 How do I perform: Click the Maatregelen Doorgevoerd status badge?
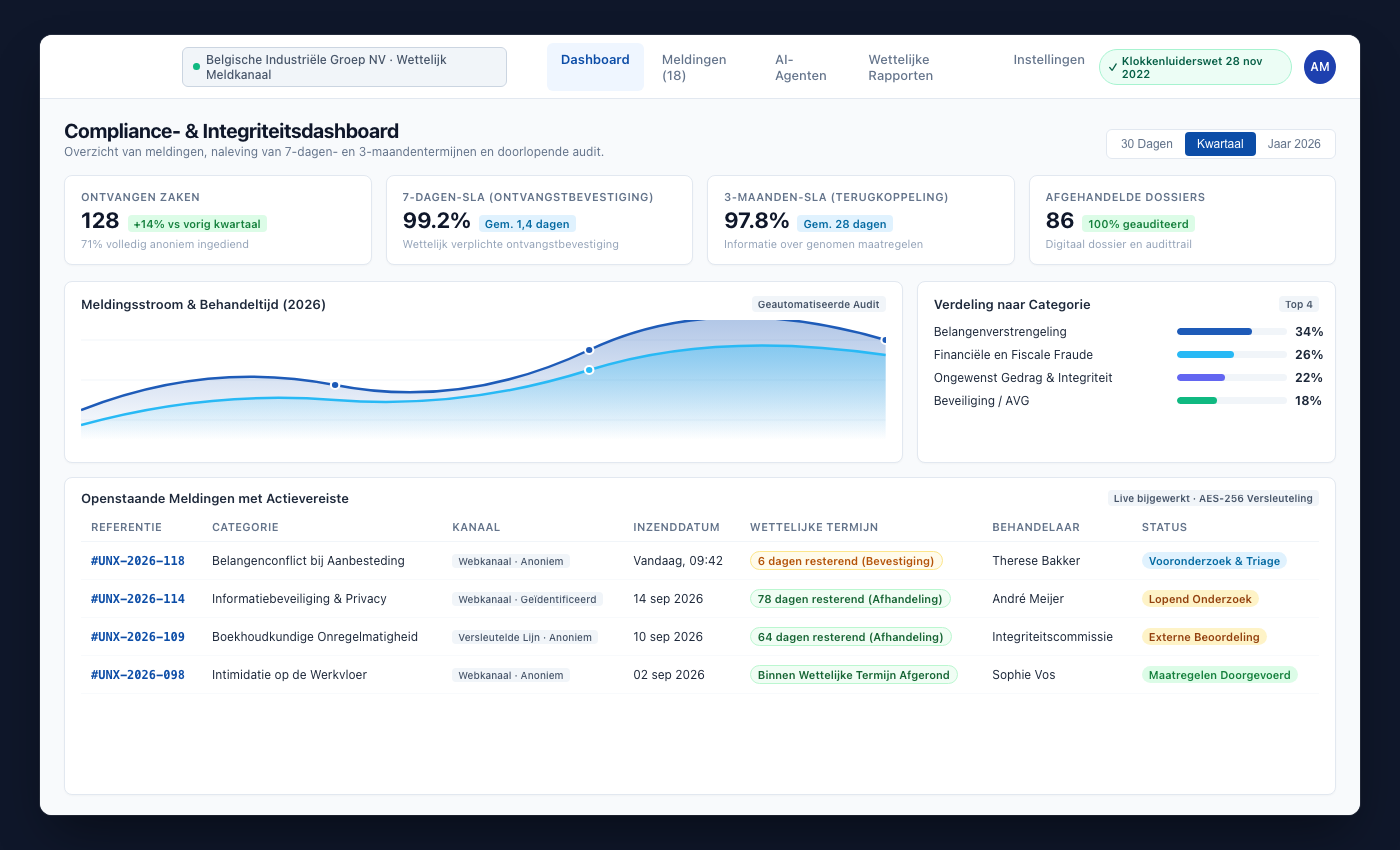coord(1220,675)
